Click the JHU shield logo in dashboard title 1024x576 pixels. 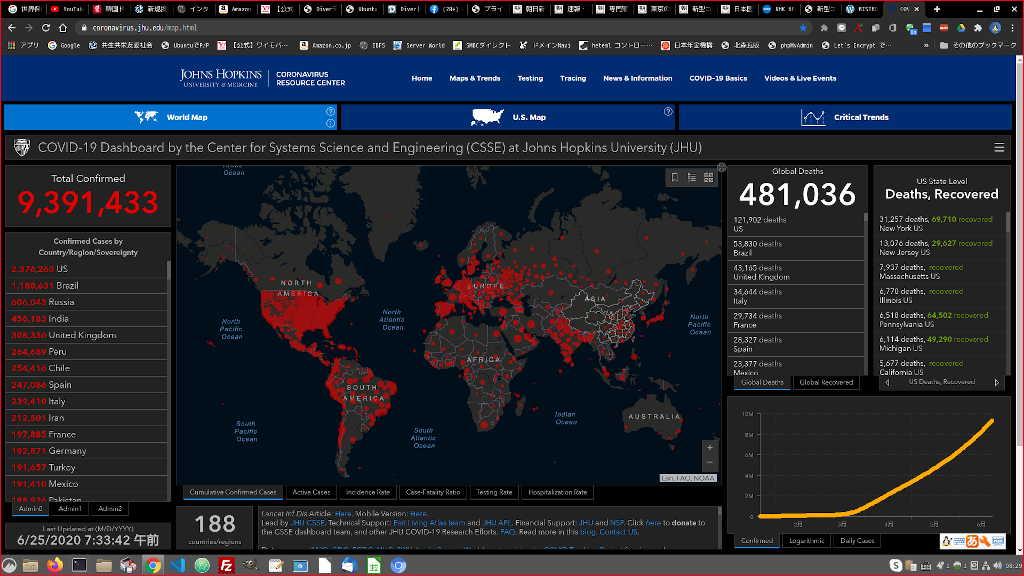[22, 148]
